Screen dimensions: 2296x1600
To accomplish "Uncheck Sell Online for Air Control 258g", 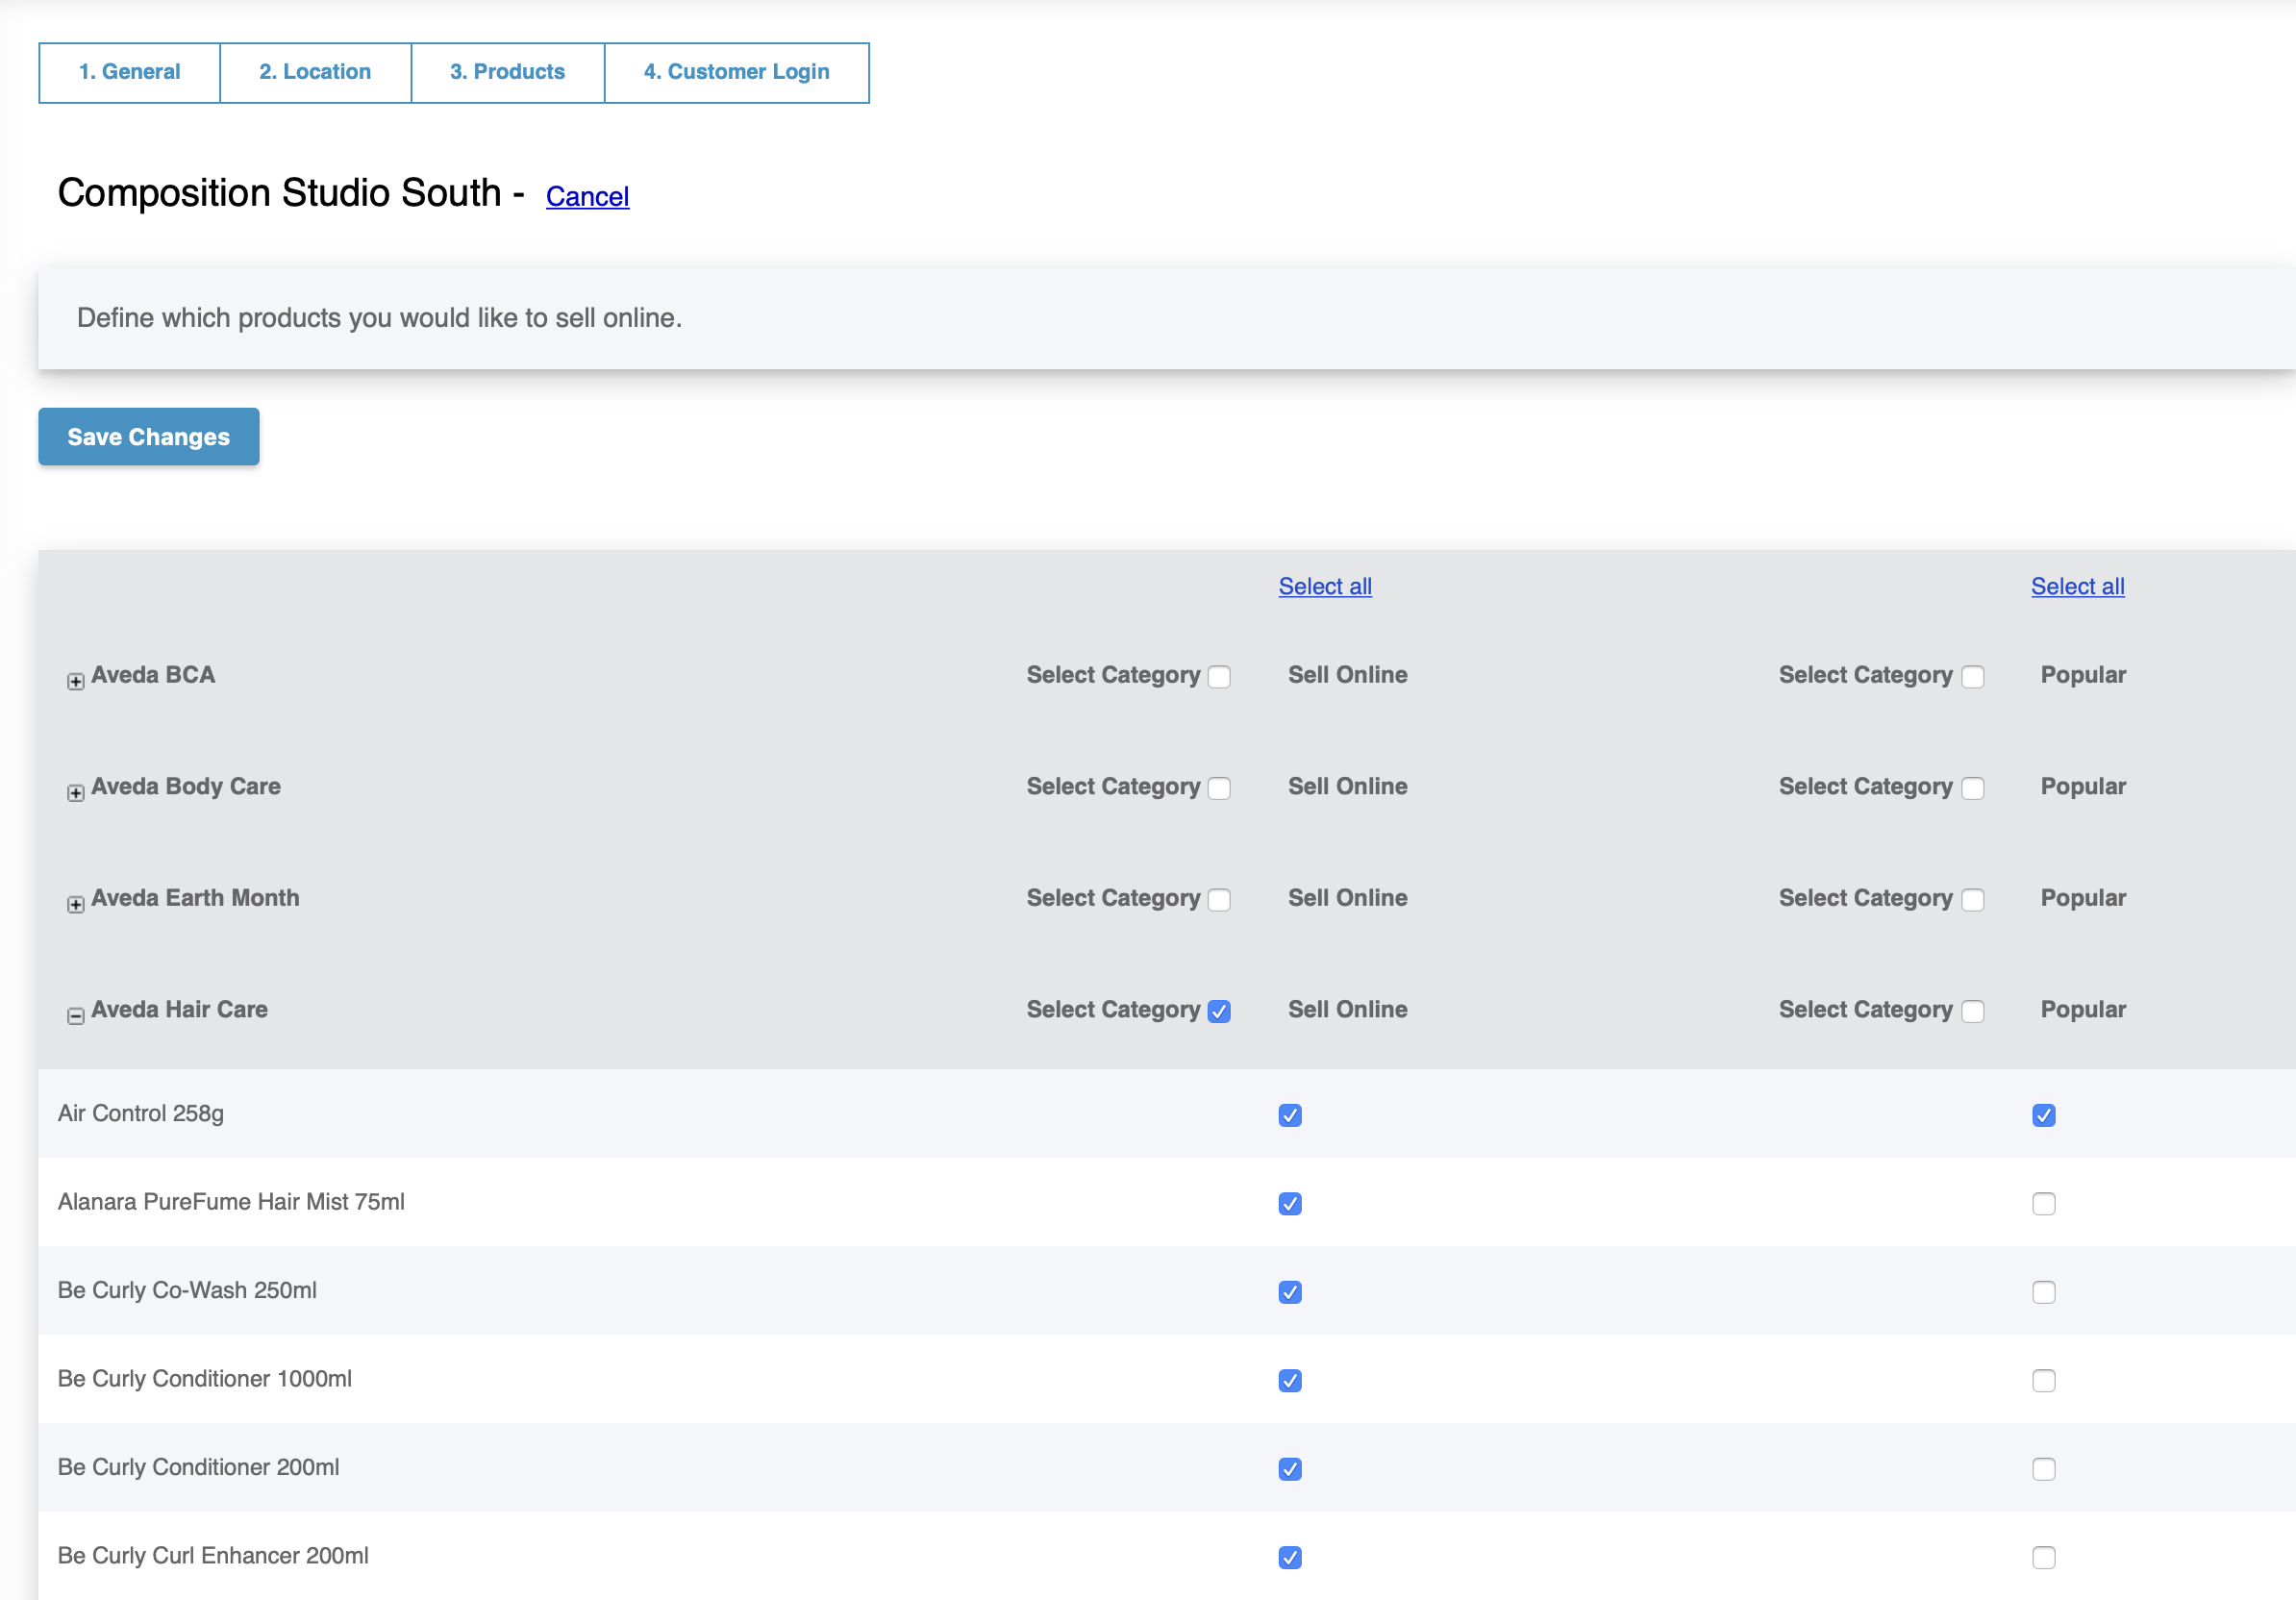I will click(1290, 1116).
